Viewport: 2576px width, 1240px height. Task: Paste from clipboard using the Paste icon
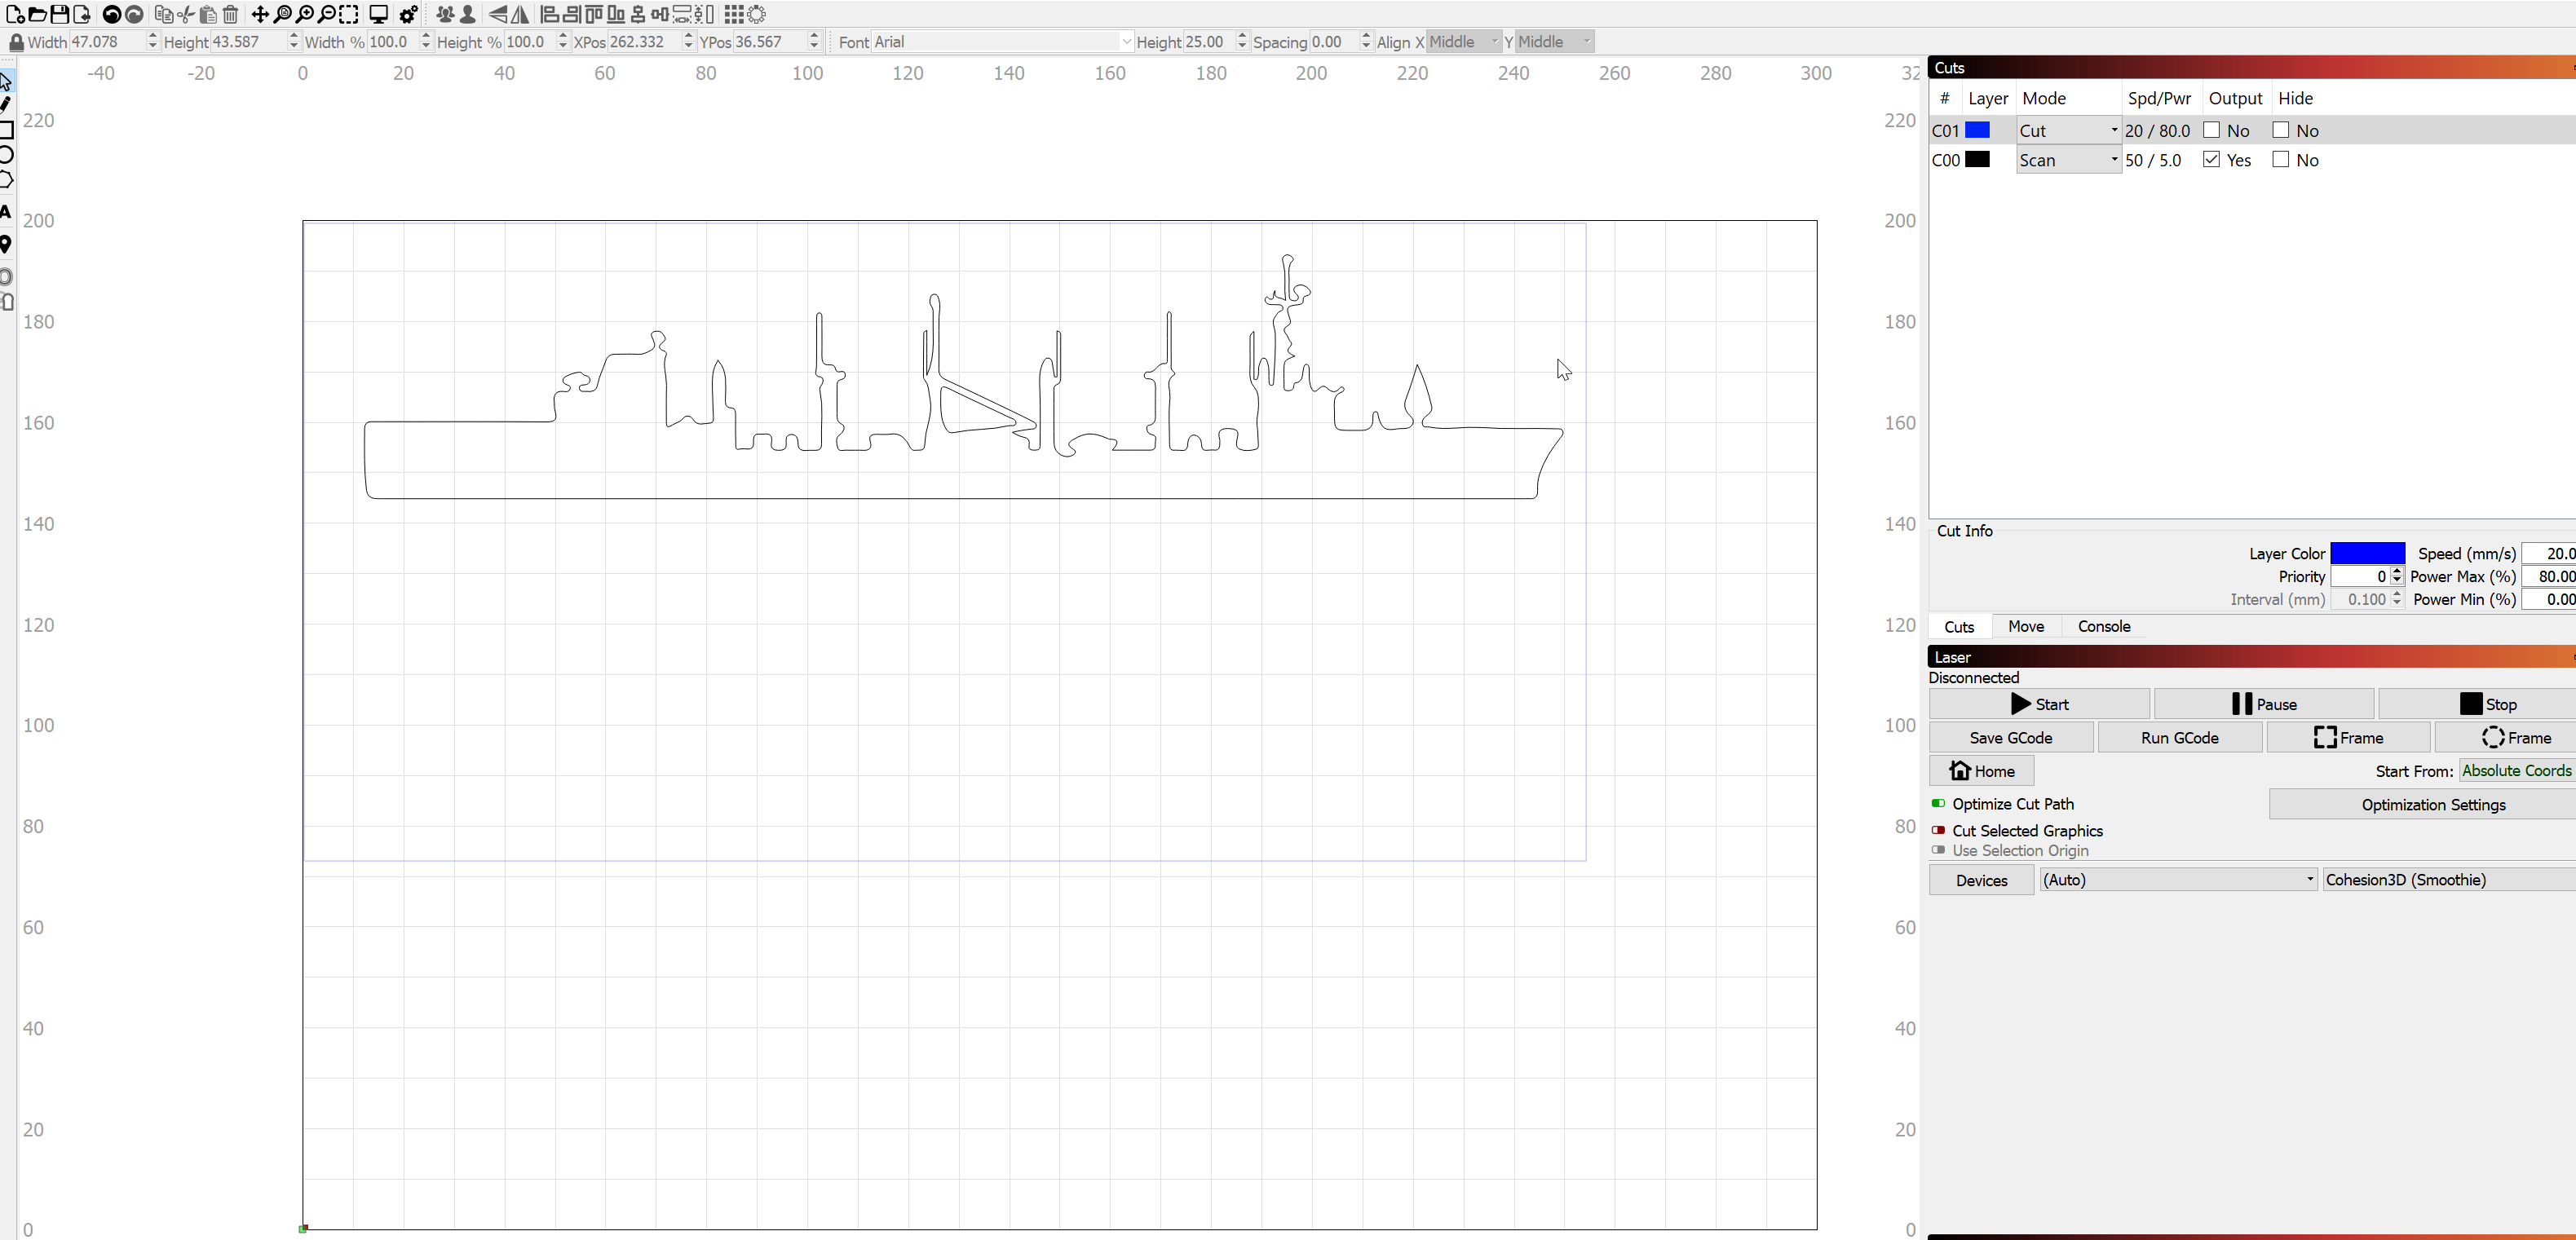coord(208,14)
